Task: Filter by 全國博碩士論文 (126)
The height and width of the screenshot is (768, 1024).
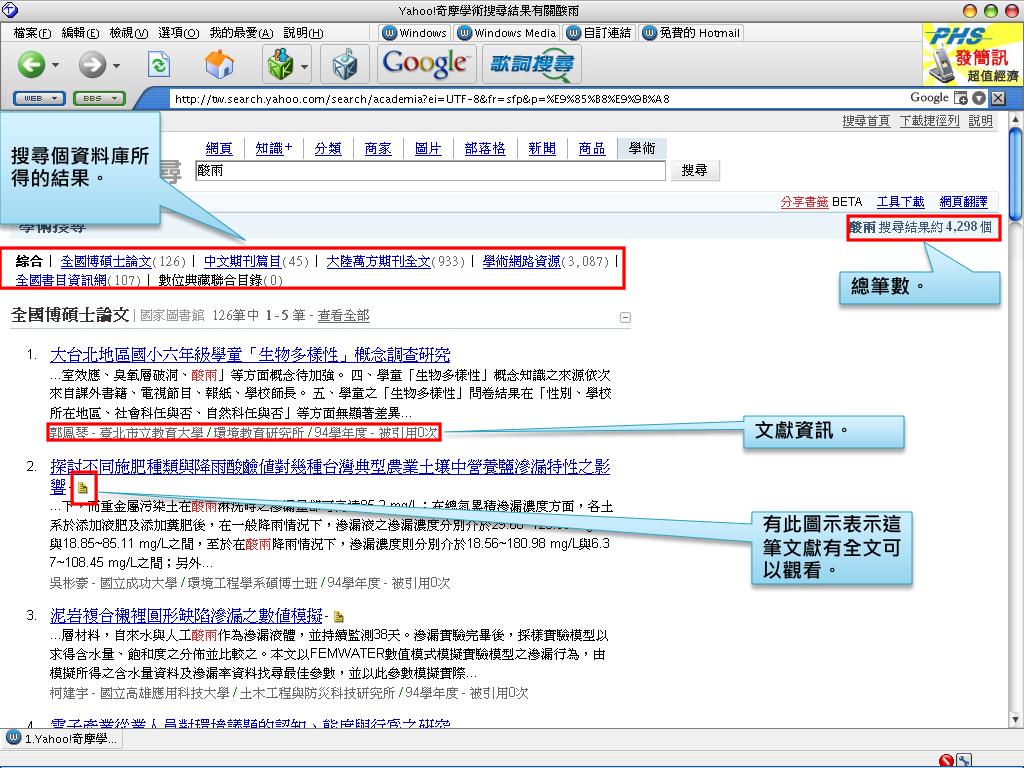Action: click(x=106, y=261)
